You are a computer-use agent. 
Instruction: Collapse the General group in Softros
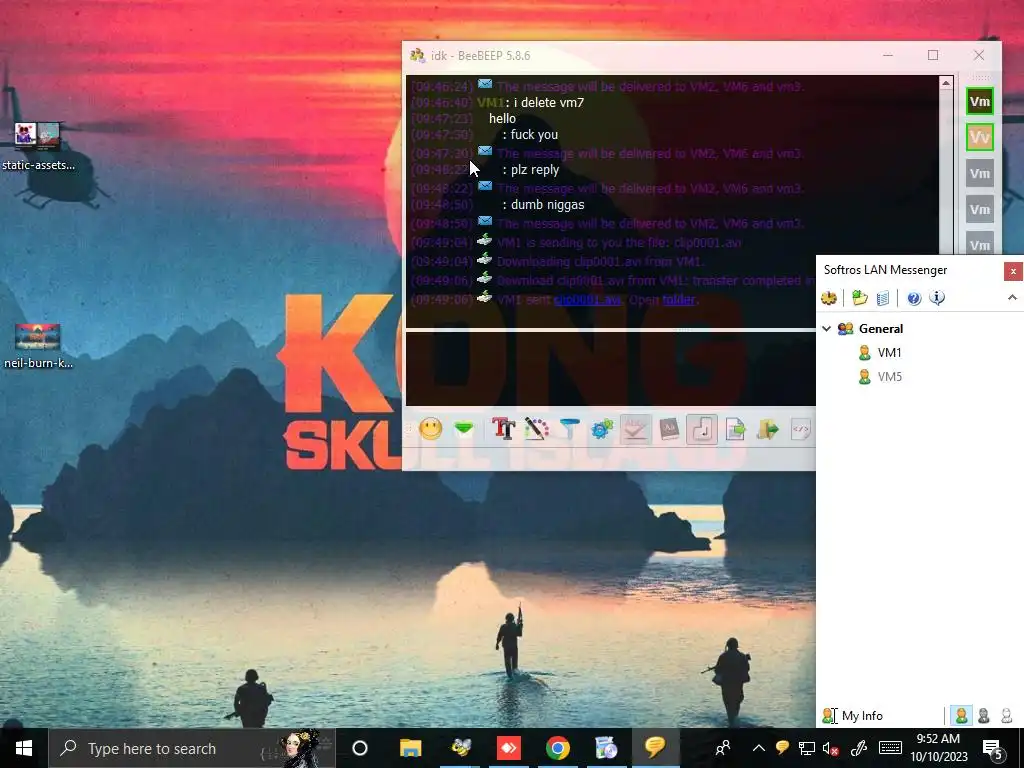point(827,328)
